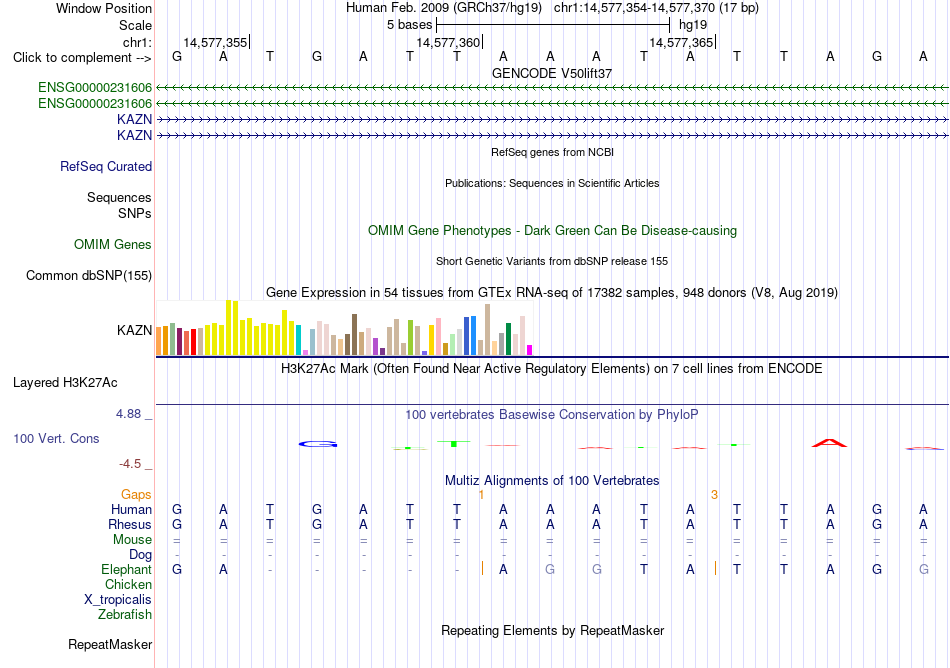
Task: Open 'Publications: Sequences in Scientific Articles' title
Action: pos(552,183)
